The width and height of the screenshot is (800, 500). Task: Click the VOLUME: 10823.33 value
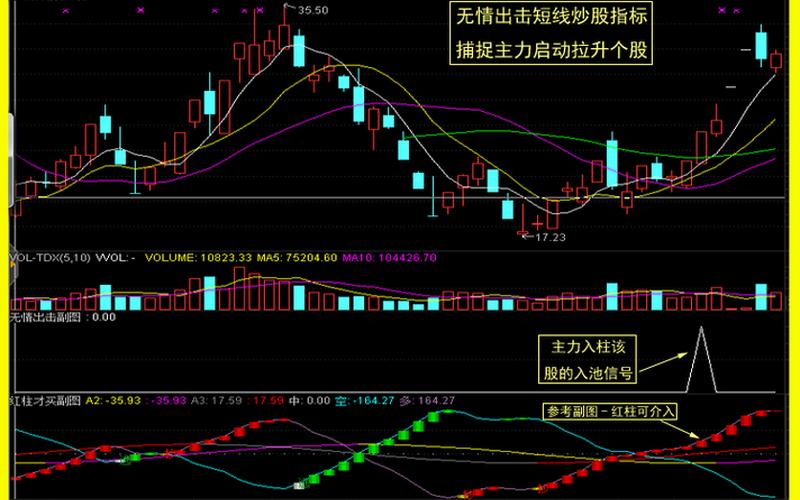tap(198, 258)
